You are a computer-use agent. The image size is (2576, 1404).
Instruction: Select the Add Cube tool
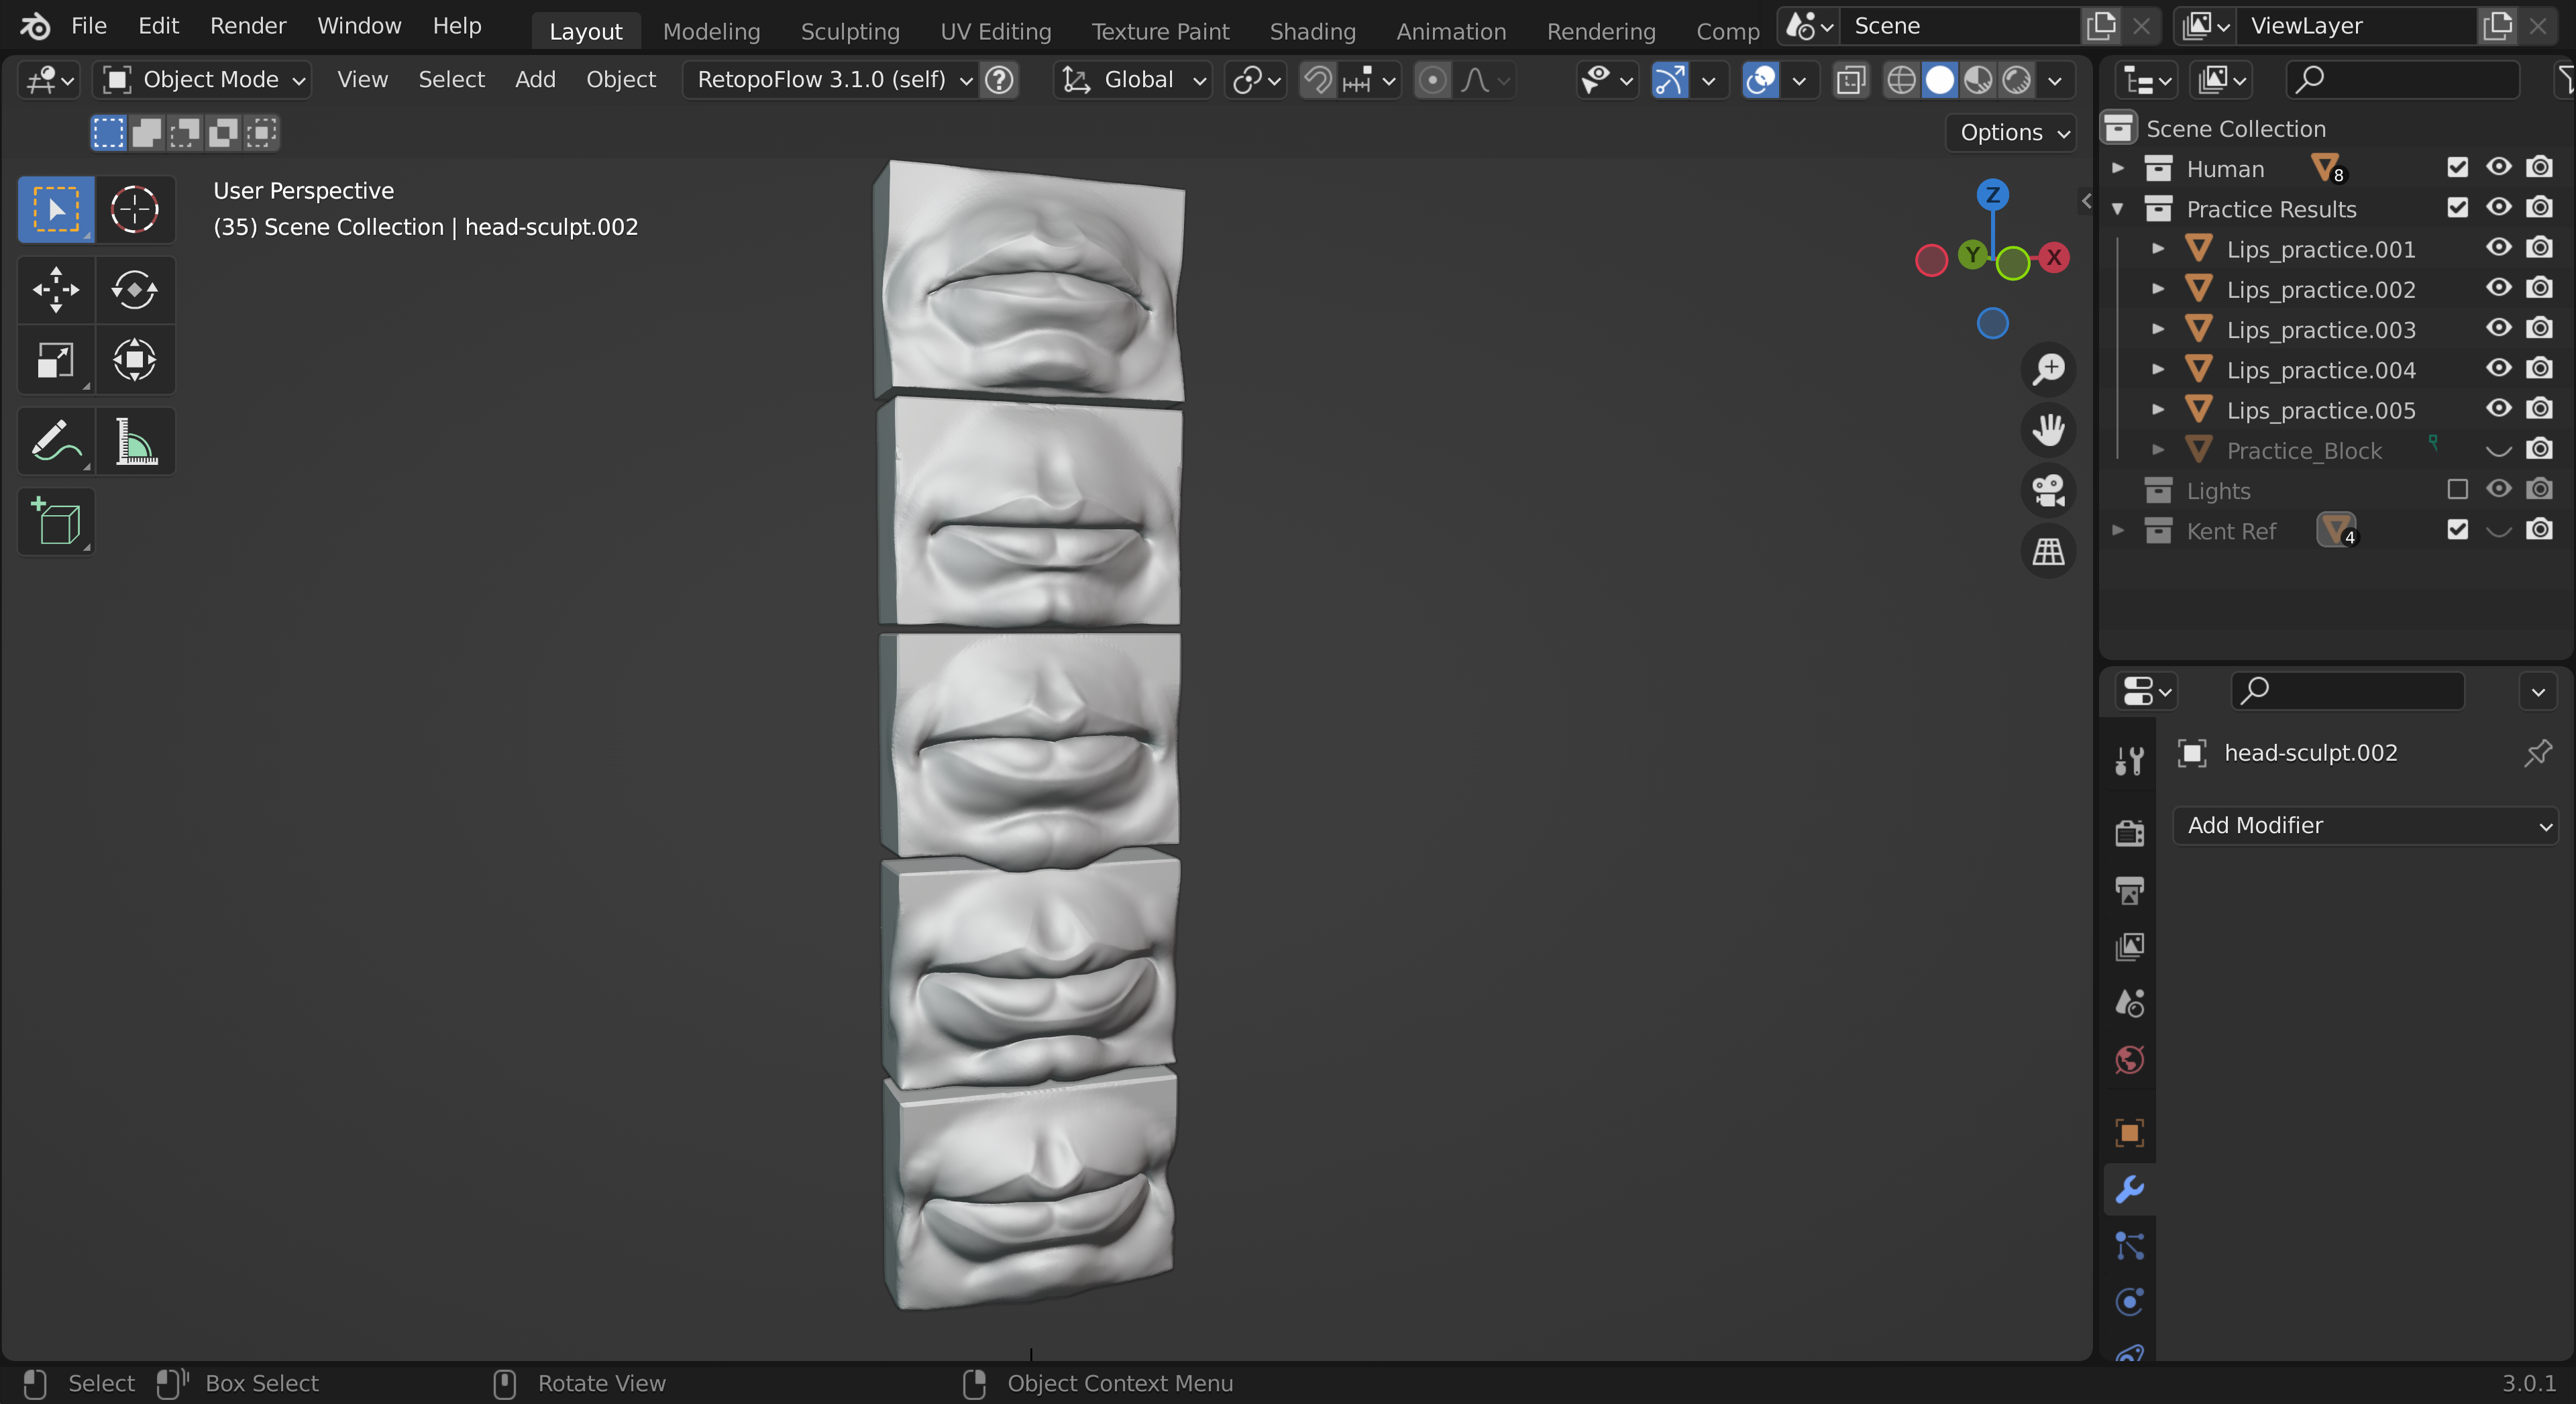(x=56, y=522)
